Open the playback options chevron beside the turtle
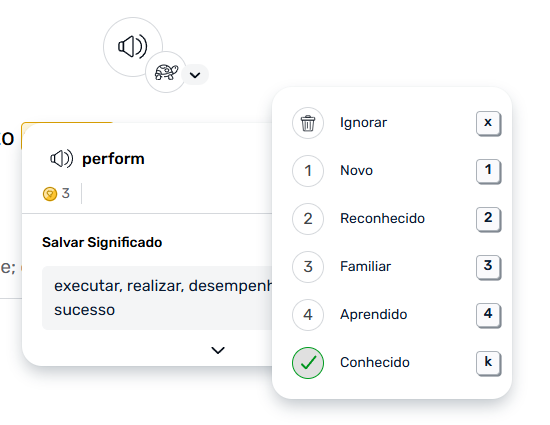Image resolution: width=550 pixels, height=425 pixels. tap(195, 75)
